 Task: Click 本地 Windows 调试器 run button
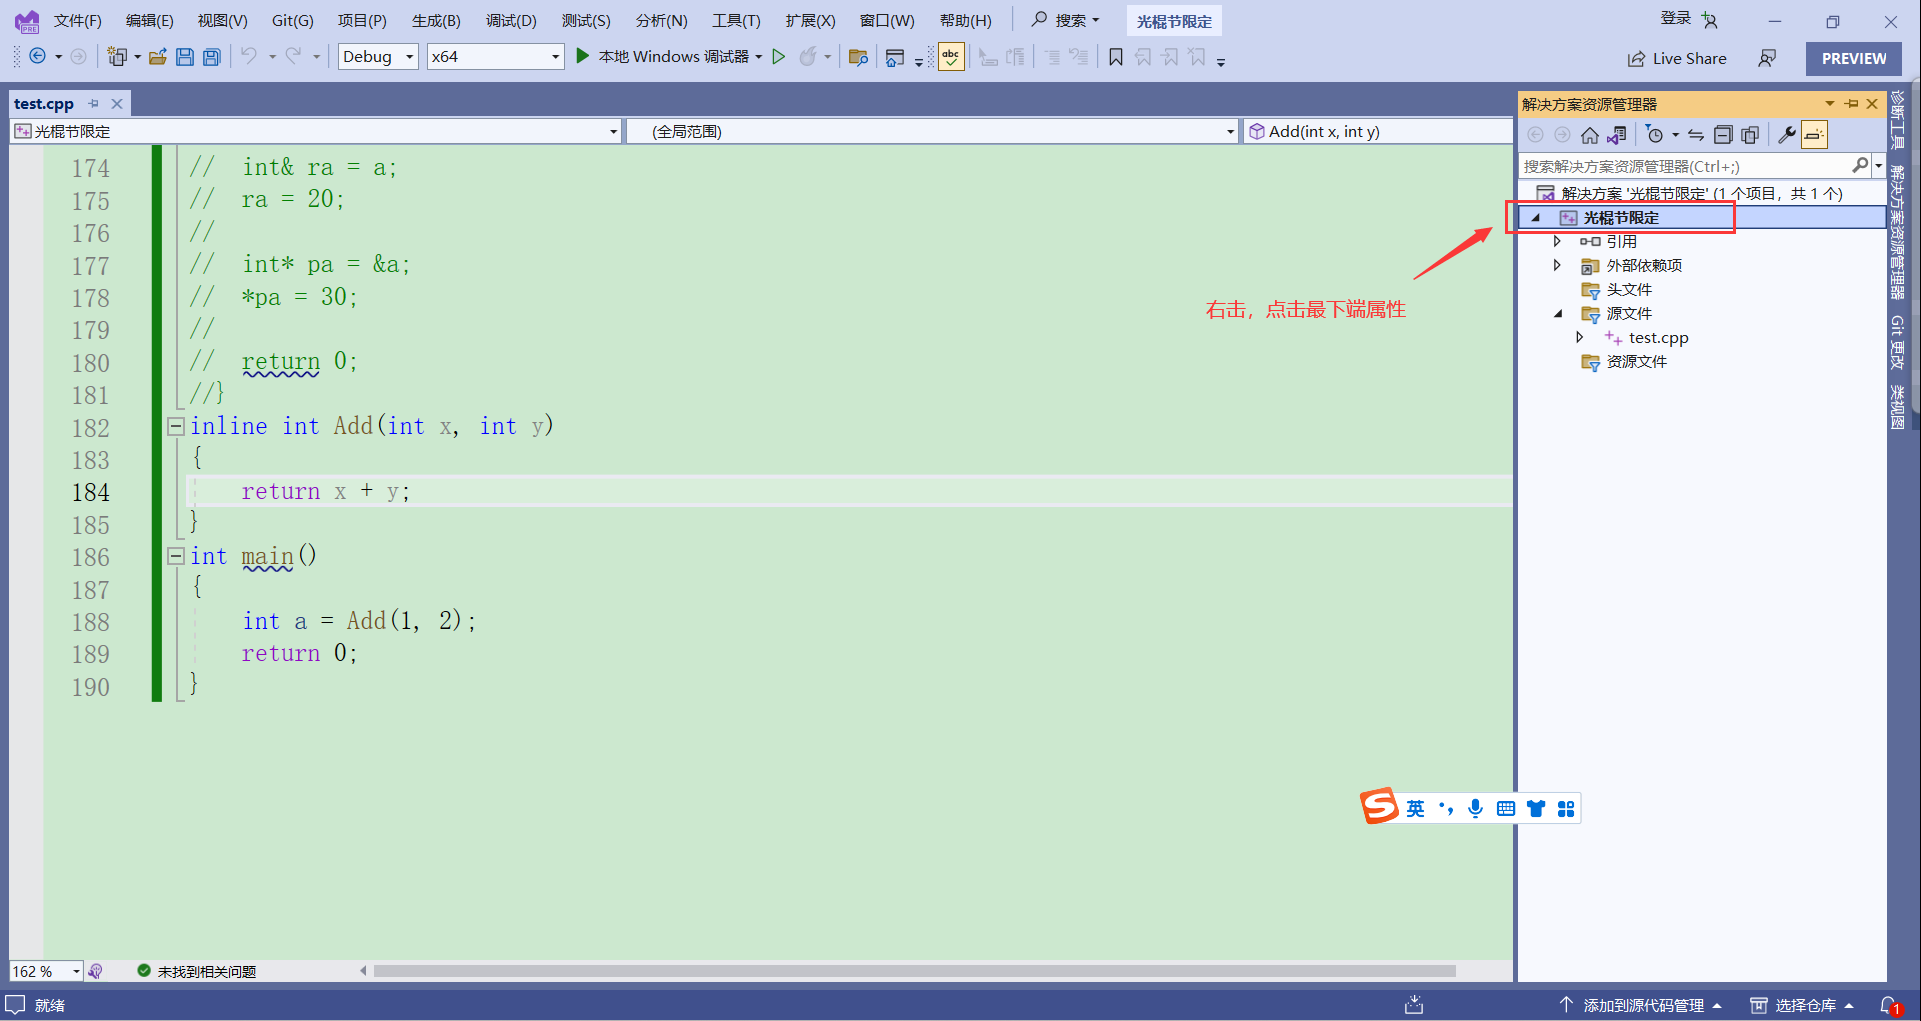pyautogui.click(x=662, y=57)
